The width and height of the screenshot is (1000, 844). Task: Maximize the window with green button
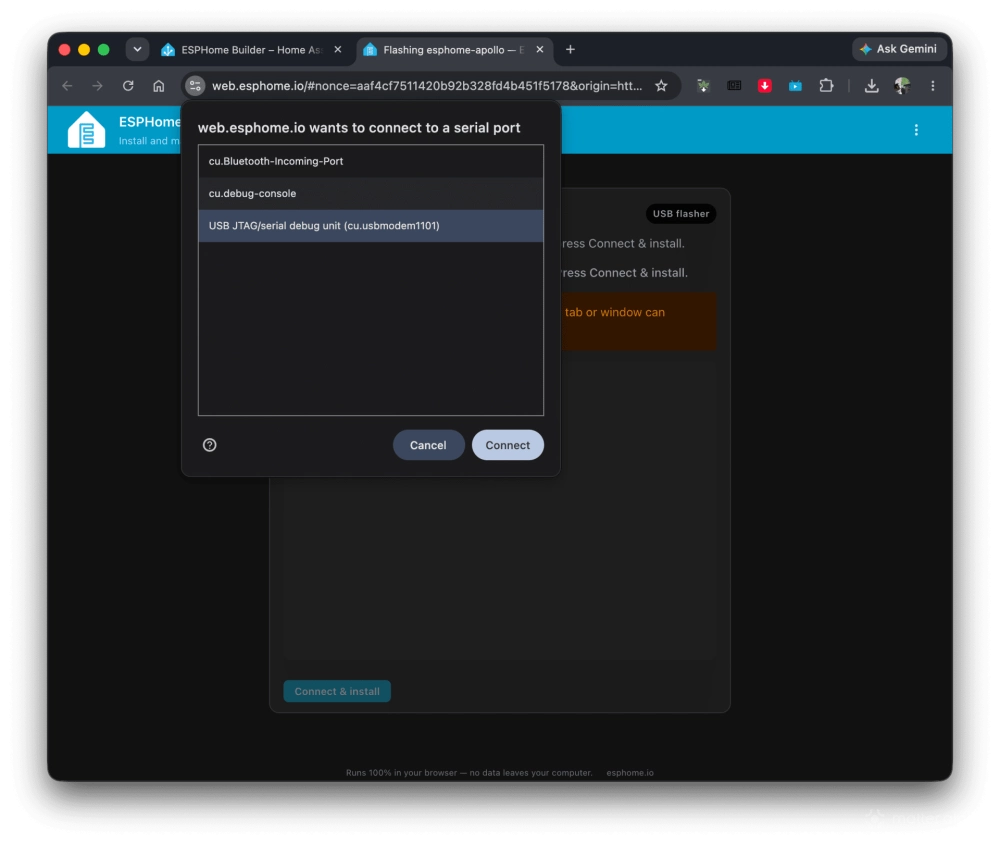click(x=103, y=50)
